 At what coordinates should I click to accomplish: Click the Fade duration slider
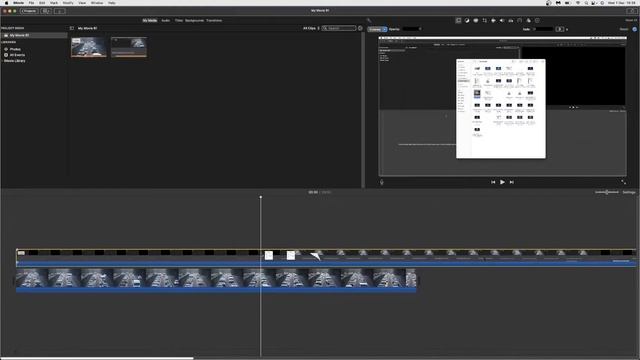pyautogui.click(x=543, y=29)
